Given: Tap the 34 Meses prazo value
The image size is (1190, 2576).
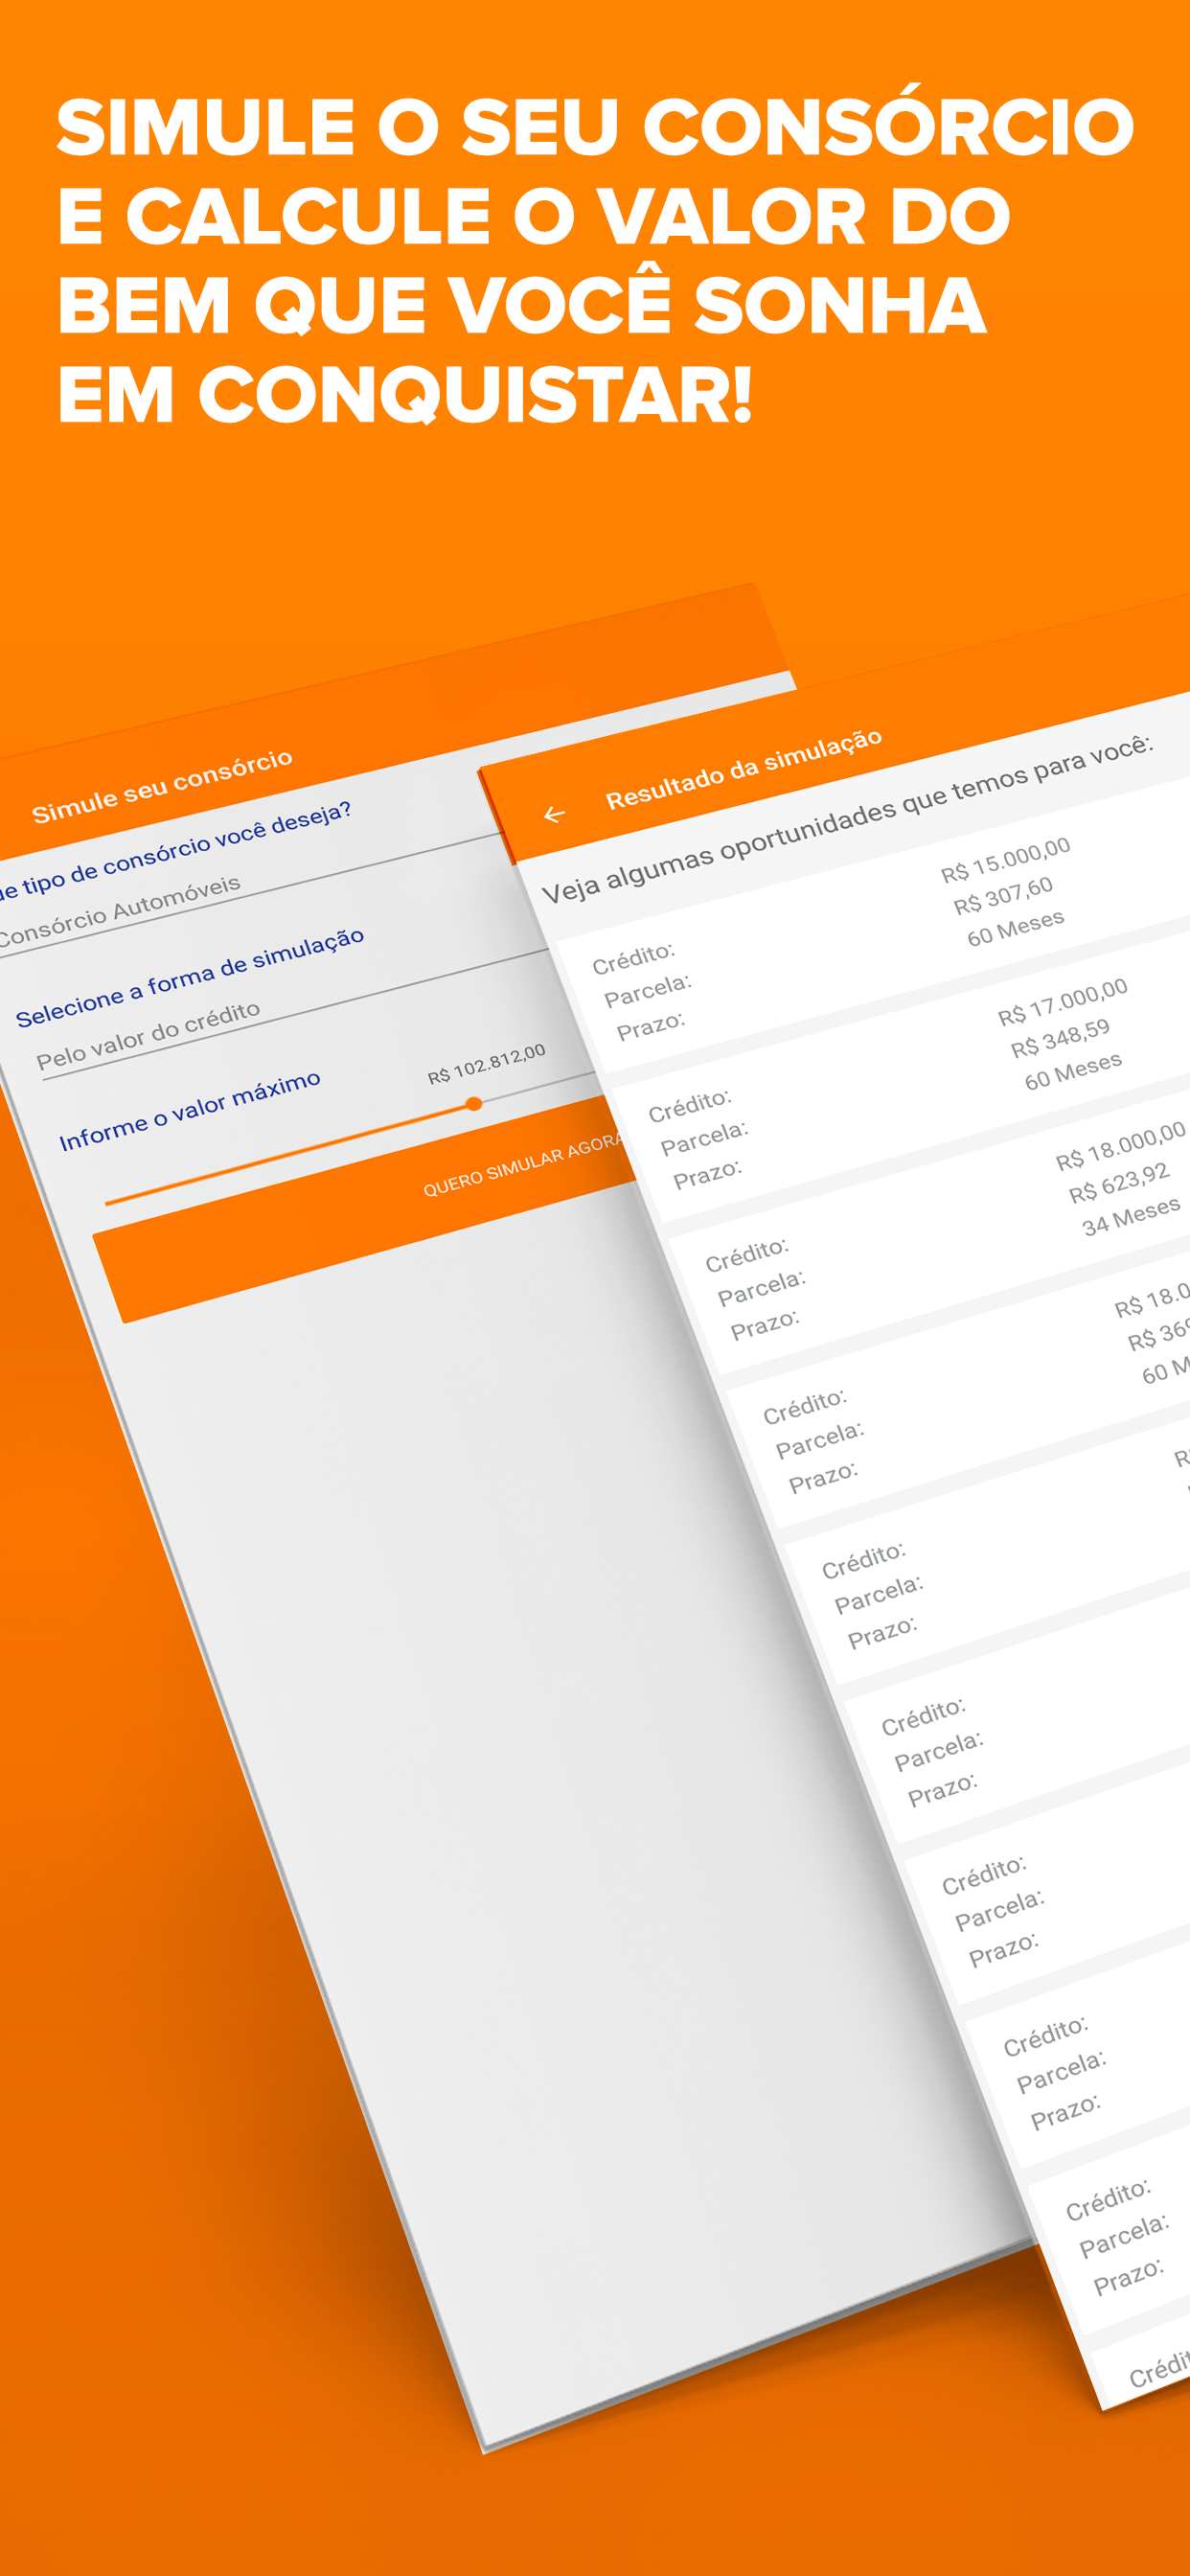Looking at the screenshot, I should (x=1131, y=1217).
